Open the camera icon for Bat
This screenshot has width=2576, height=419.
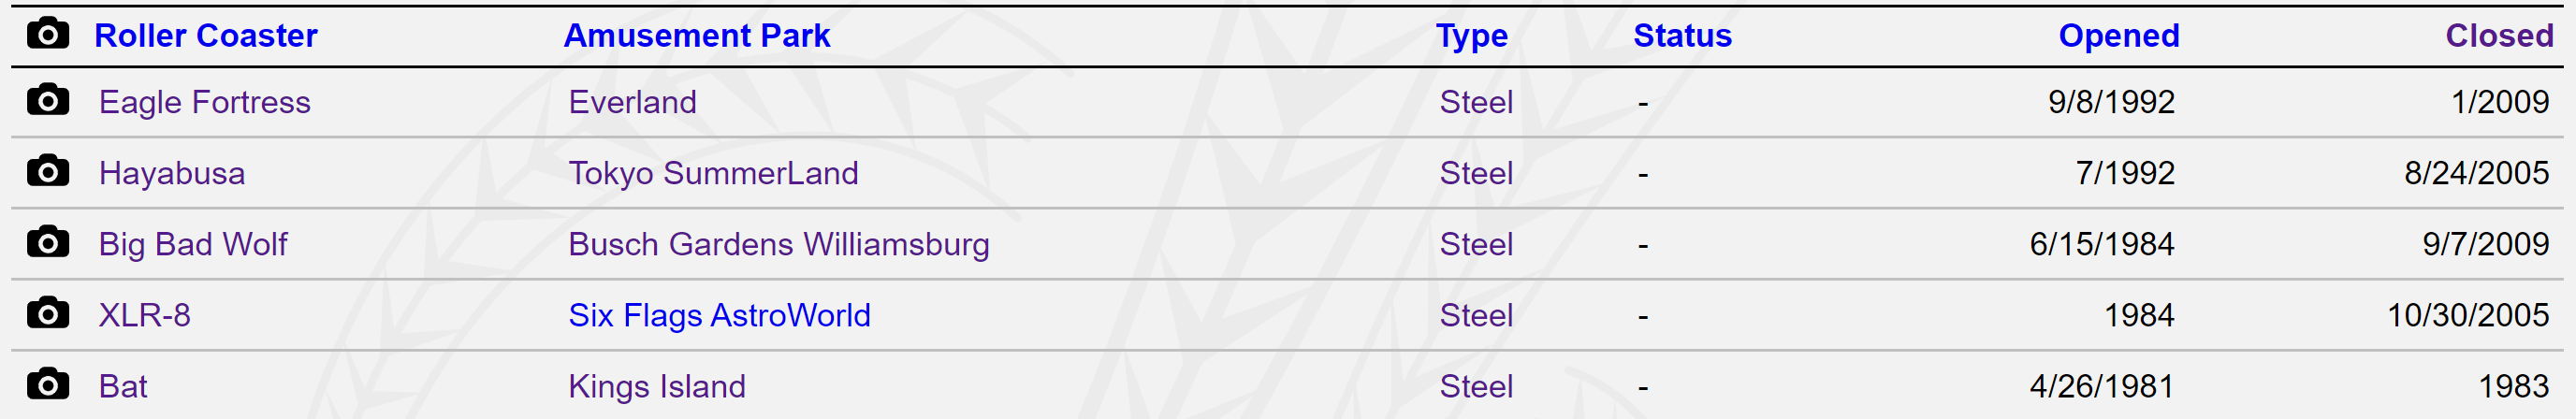[x=47, y=384]
